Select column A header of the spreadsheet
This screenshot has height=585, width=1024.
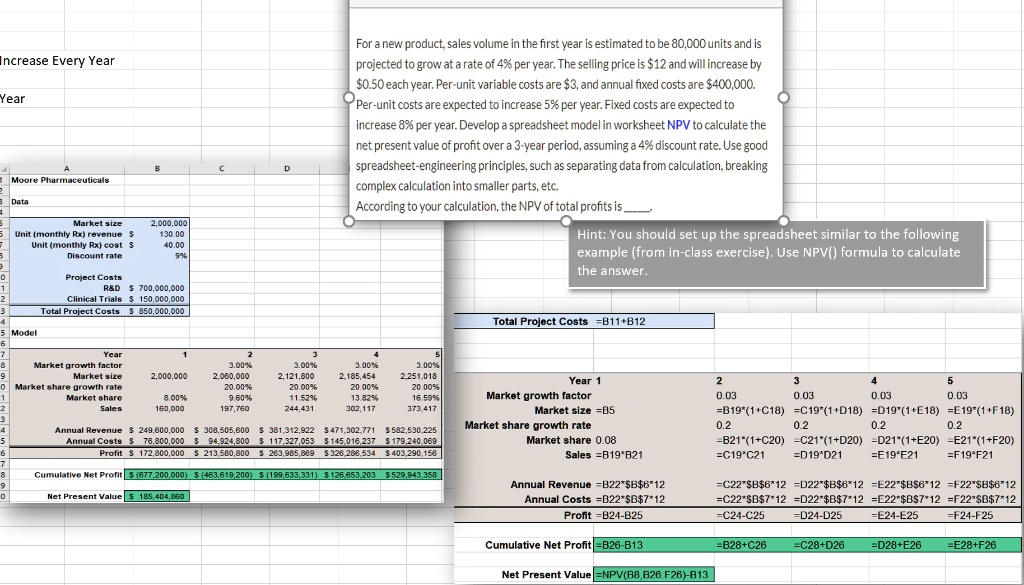(65, 167)
